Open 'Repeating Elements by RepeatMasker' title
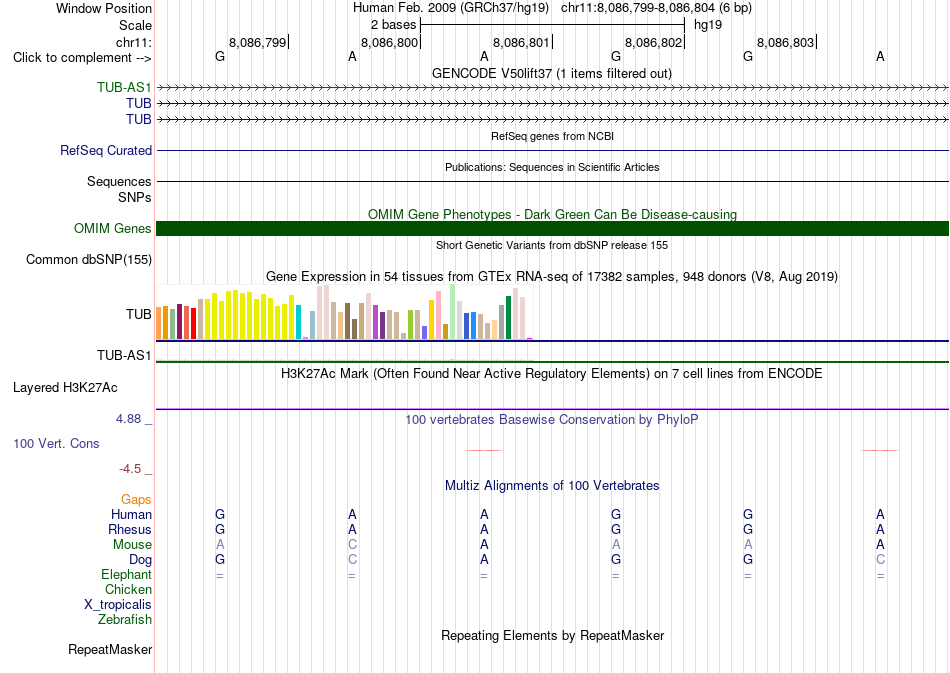Screen dimensions: 950x673 pos(553,635)
